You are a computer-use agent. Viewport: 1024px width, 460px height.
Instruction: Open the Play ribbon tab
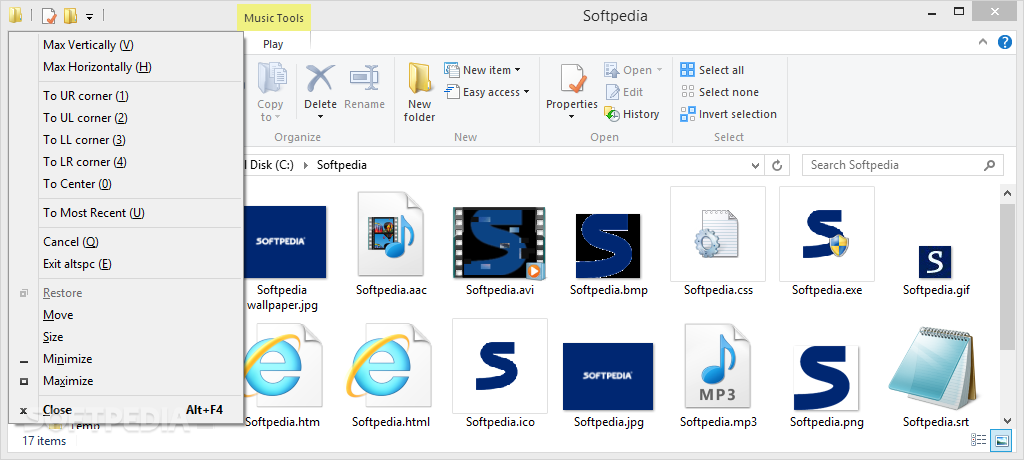(x=273, y=44)
